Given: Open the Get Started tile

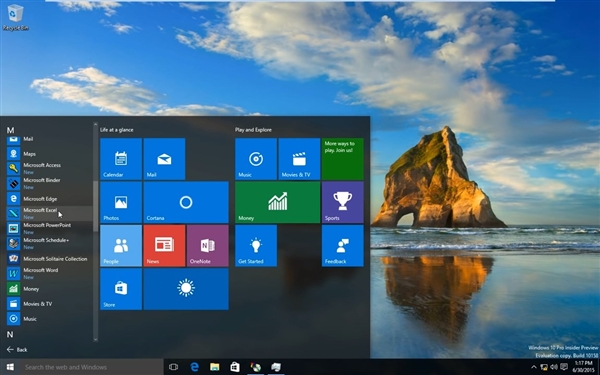Looking at the screenshot, I should [x=256, y=246].
